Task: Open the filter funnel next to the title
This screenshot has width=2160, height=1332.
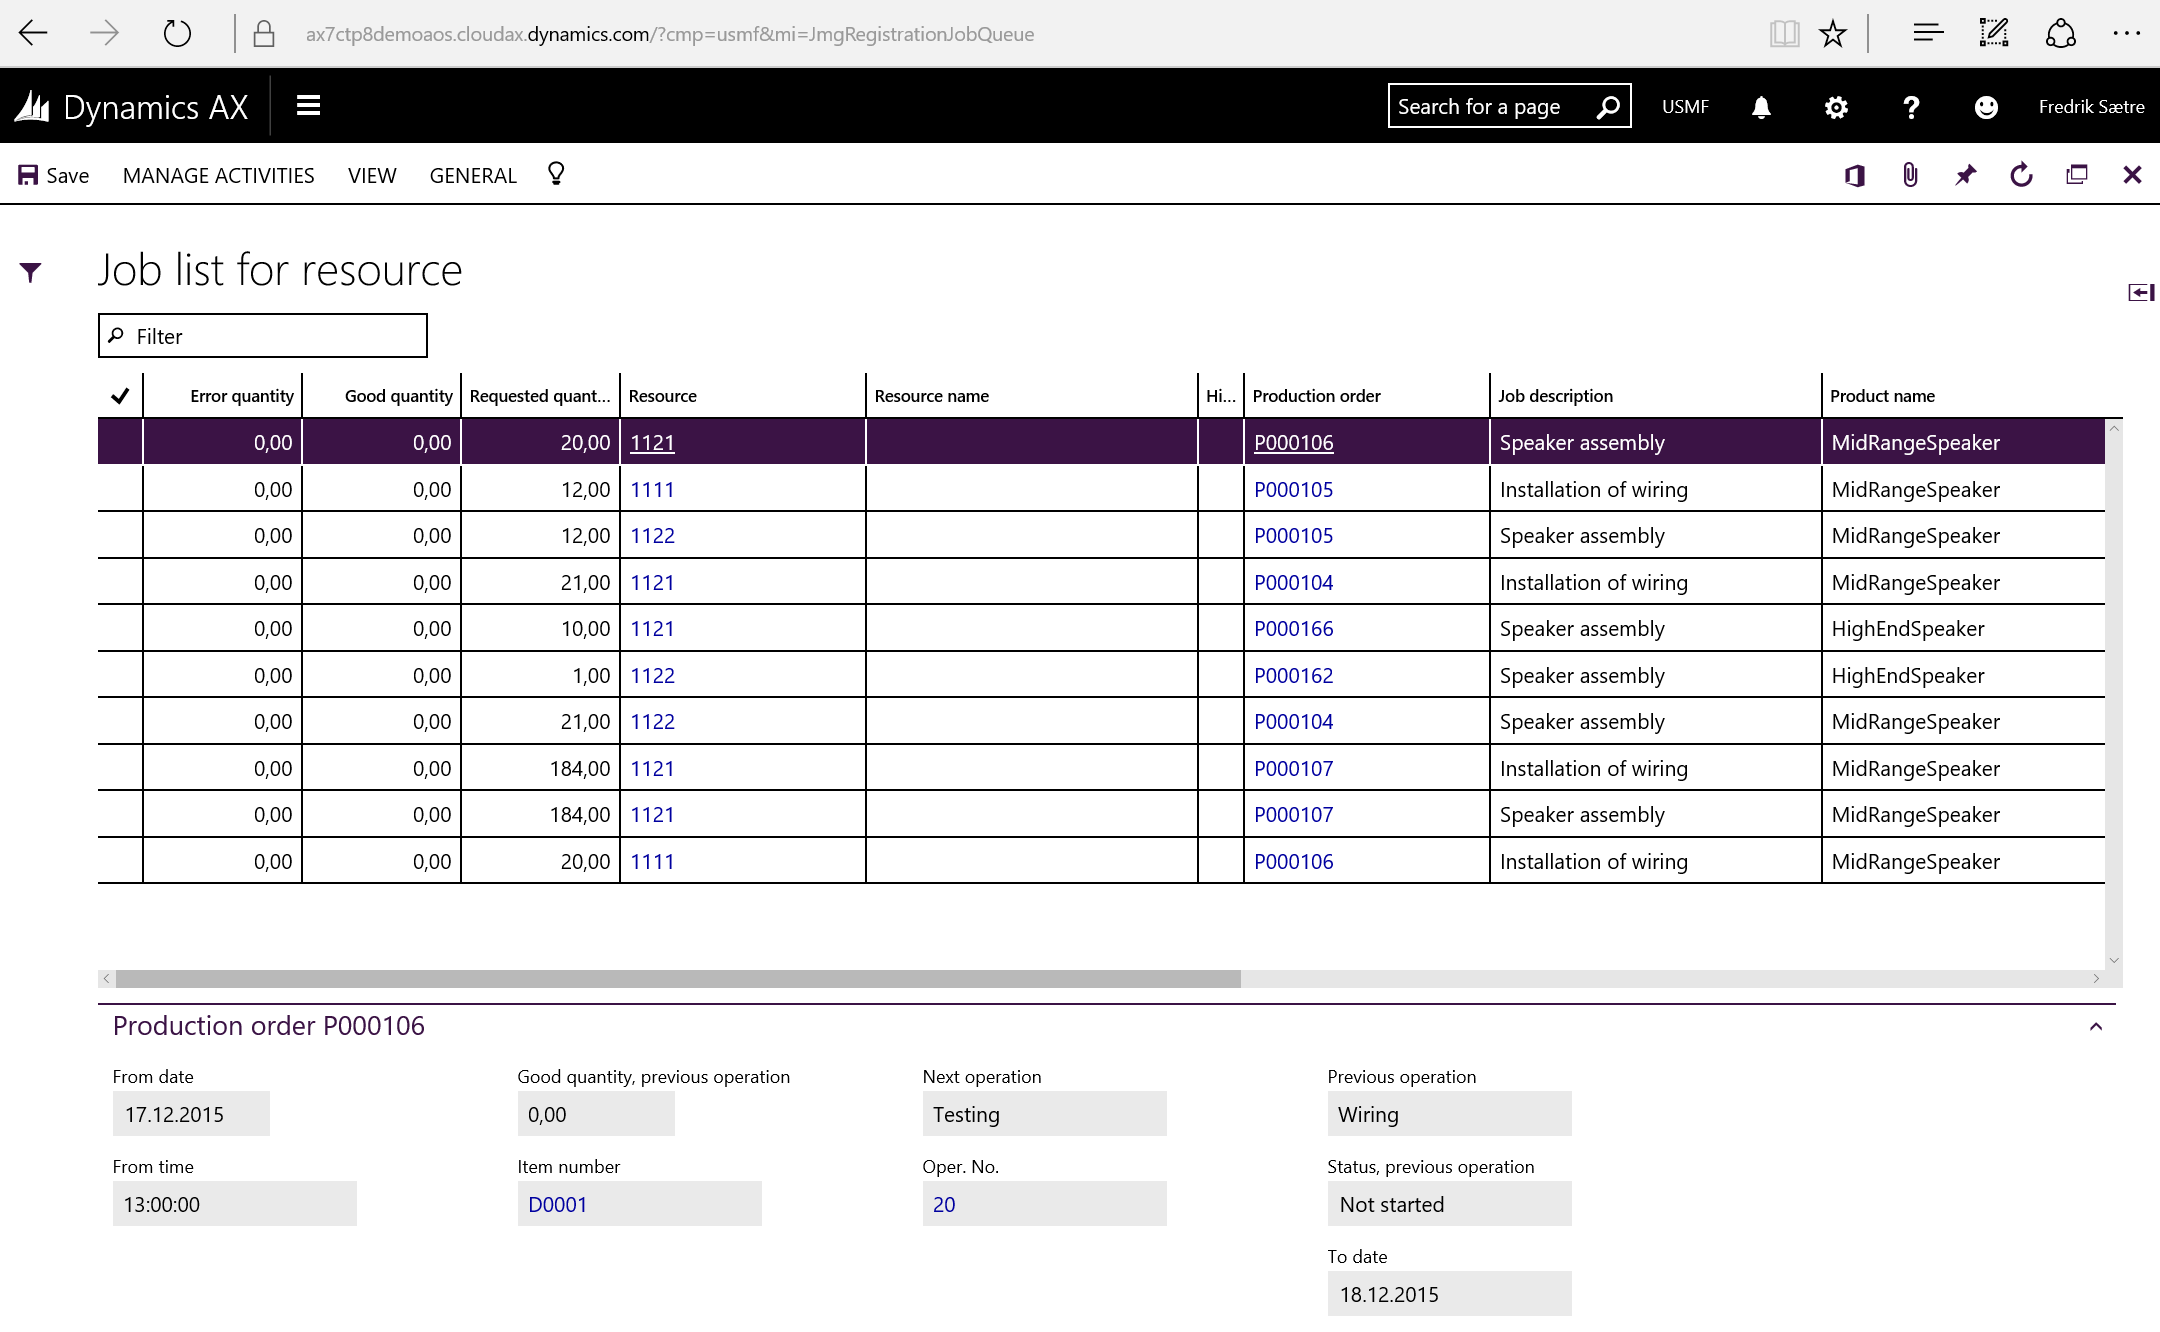Action: [32, 270]
